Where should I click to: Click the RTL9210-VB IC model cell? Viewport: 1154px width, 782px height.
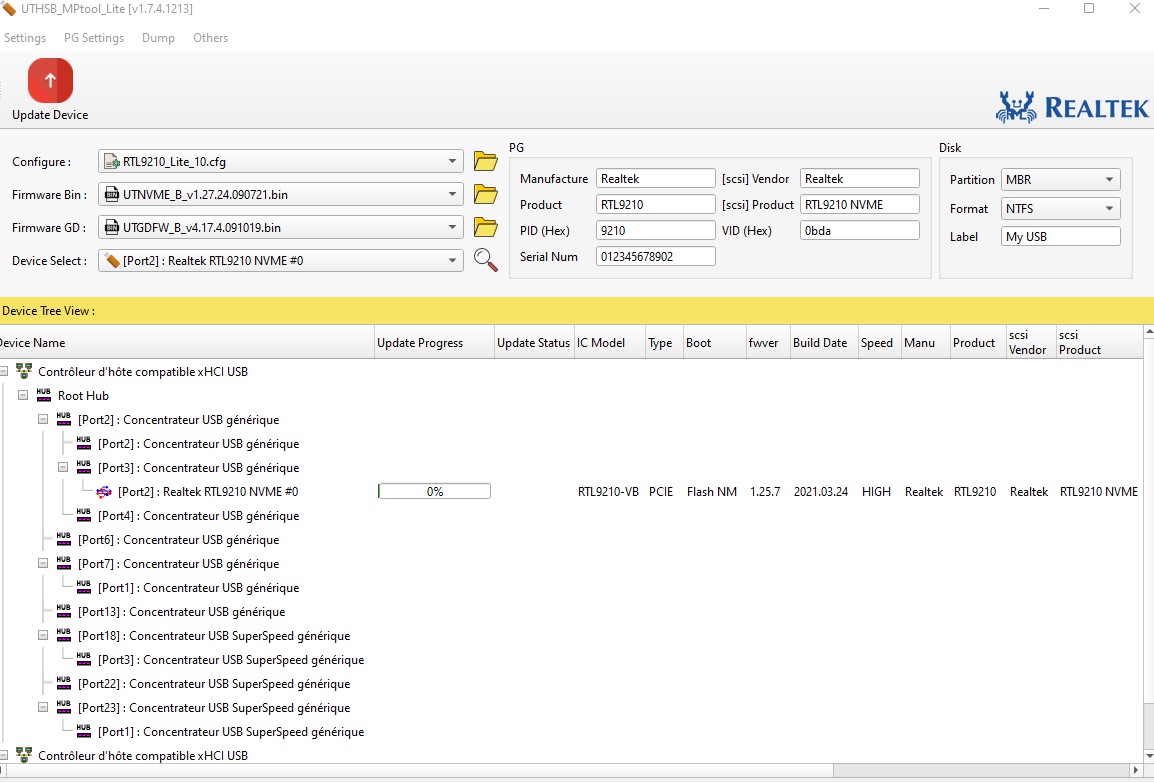[608, 491]
